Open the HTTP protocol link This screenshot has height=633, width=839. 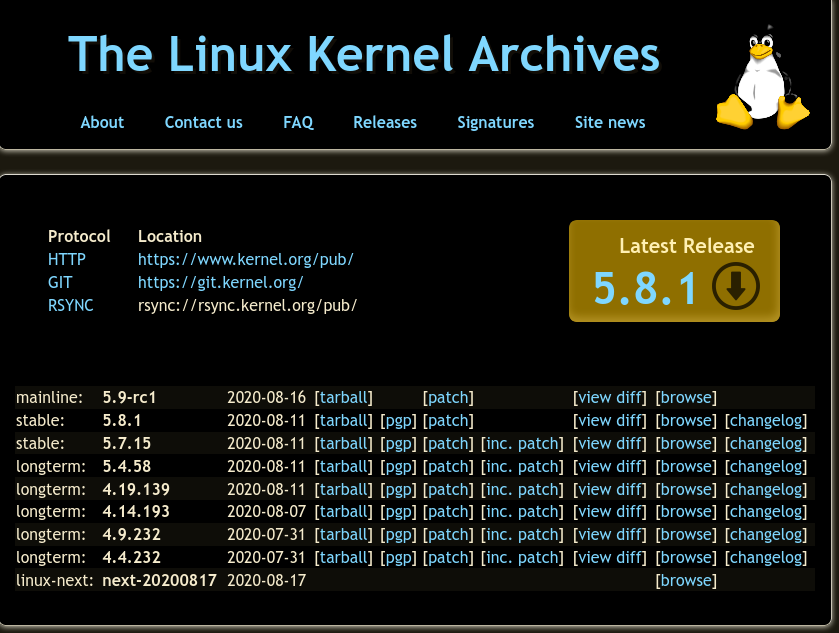pyautogui.click(x=66, y=260)
